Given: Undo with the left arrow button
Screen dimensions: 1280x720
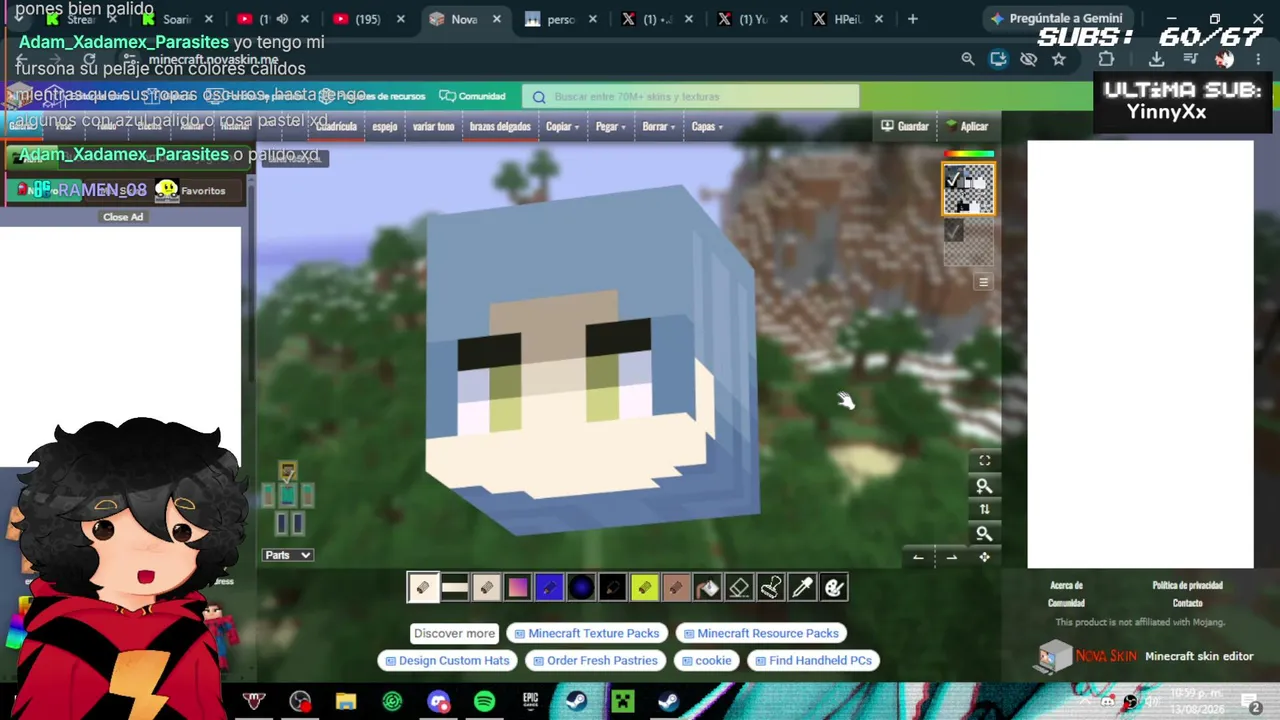Looking at the screenshot, I should click(x=918, y=557).
